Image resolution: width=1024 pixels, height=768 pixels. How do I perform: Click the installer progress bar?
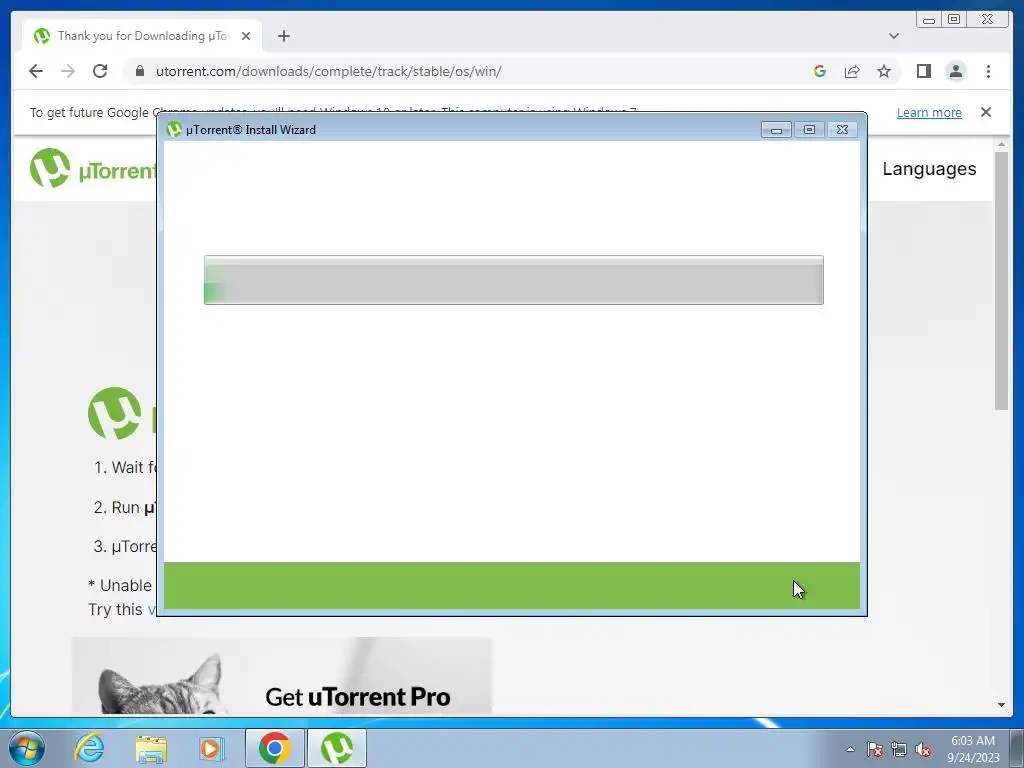[513, 280]
